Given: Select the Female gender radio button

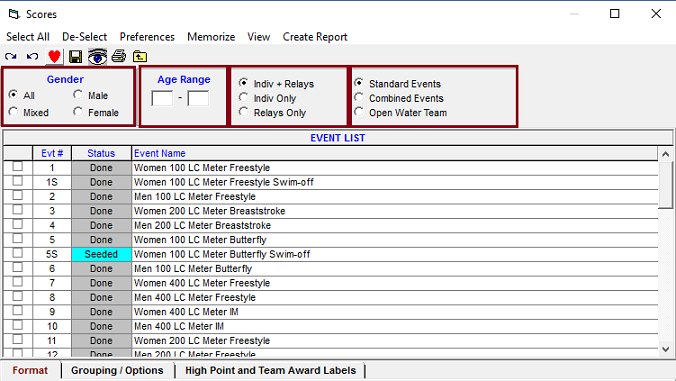Looking at the screenshot, I should pyautogui.click(x=78, y=112).
